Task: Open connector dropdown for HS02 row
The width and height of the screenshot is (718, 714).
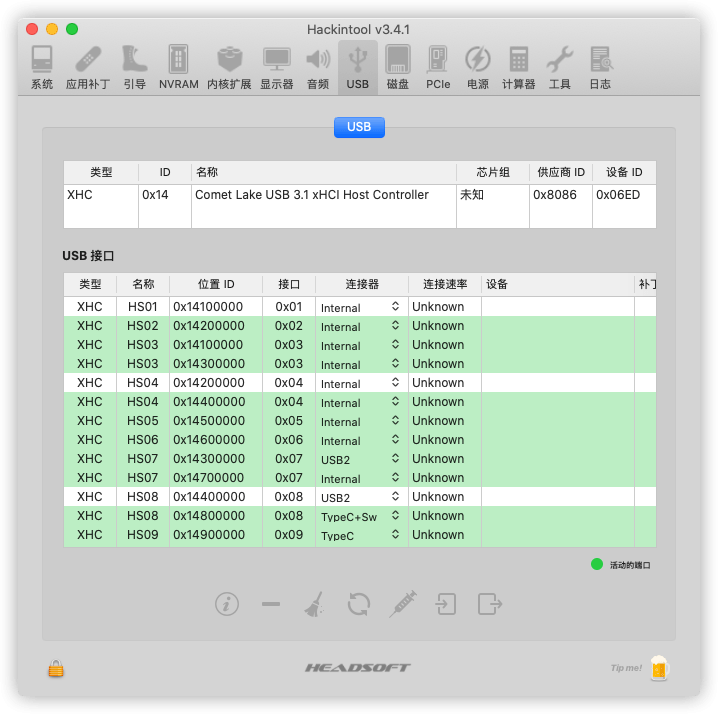Action: click(x=361, y=326)
